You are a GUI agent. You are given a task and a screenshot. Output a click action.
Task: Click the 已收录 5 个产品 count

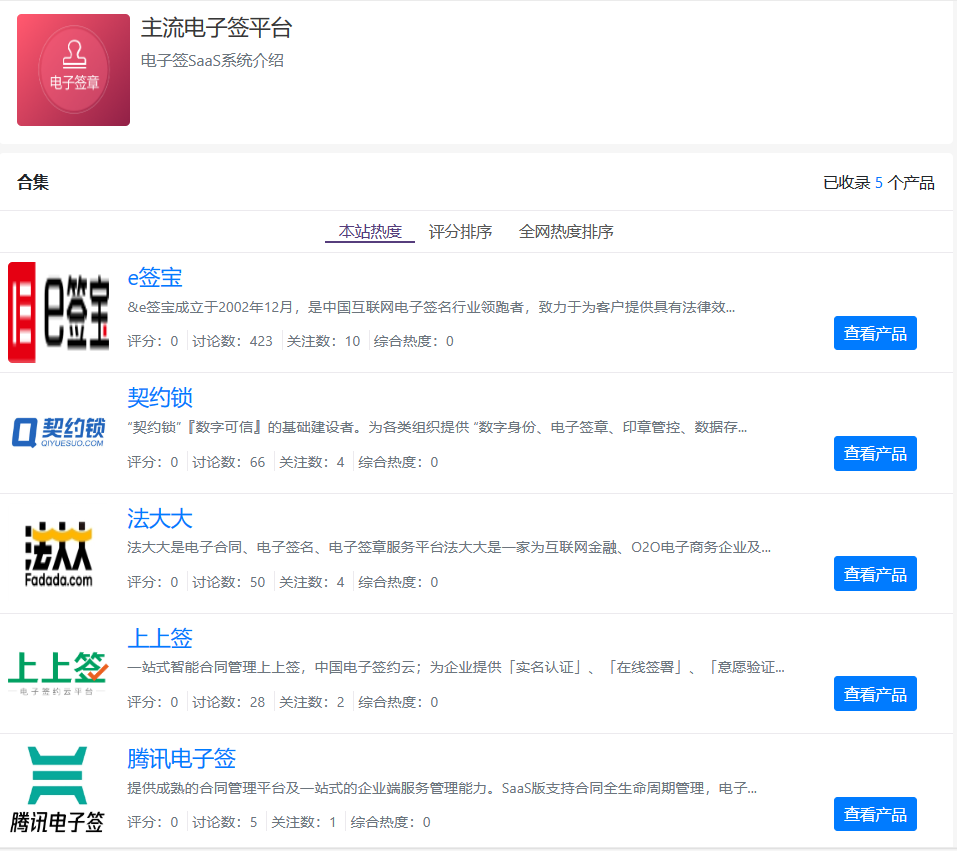[879, 183]
